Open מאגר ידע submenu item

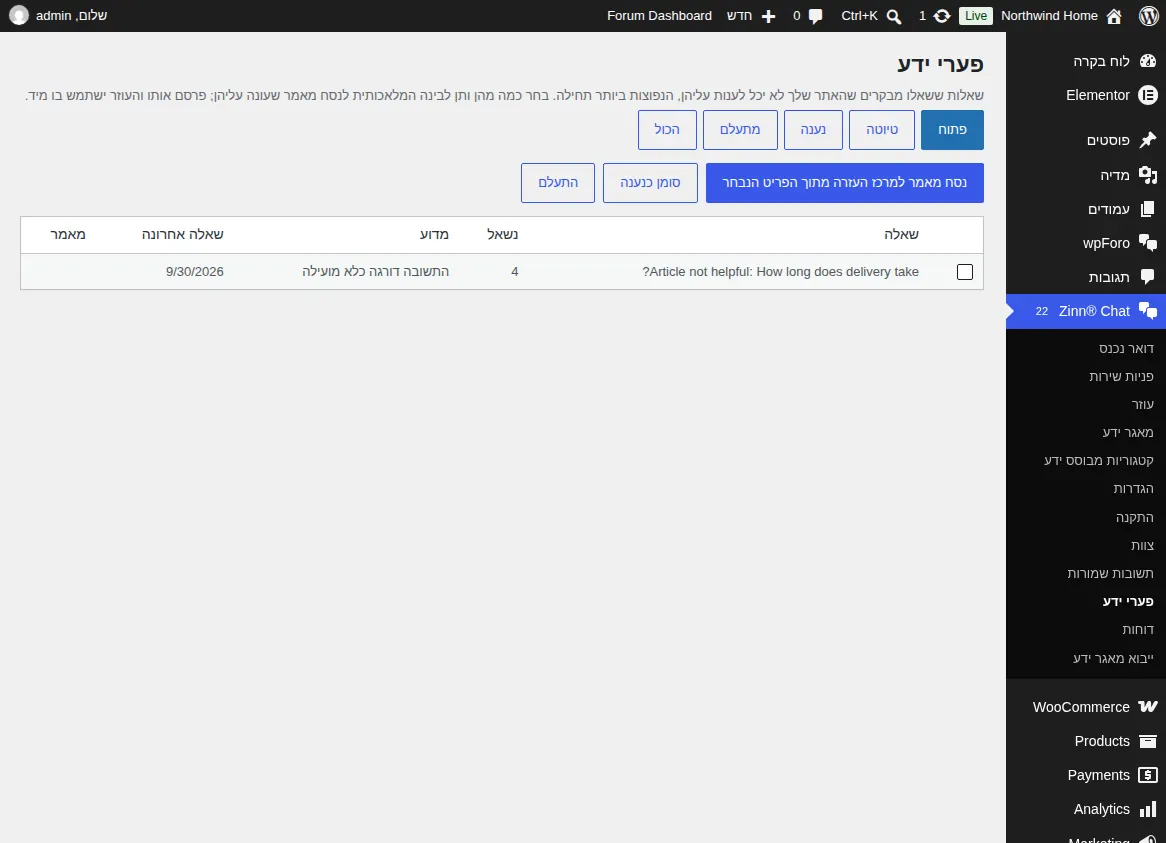(x=1127, y=433)
